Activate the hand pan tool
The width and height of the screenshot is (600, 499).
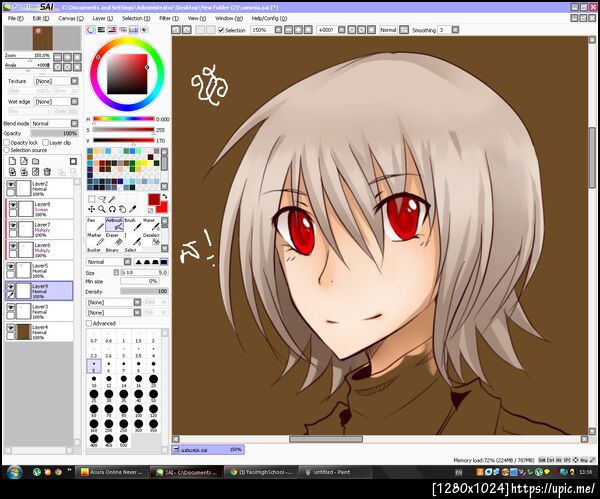(x=122, y=209)
